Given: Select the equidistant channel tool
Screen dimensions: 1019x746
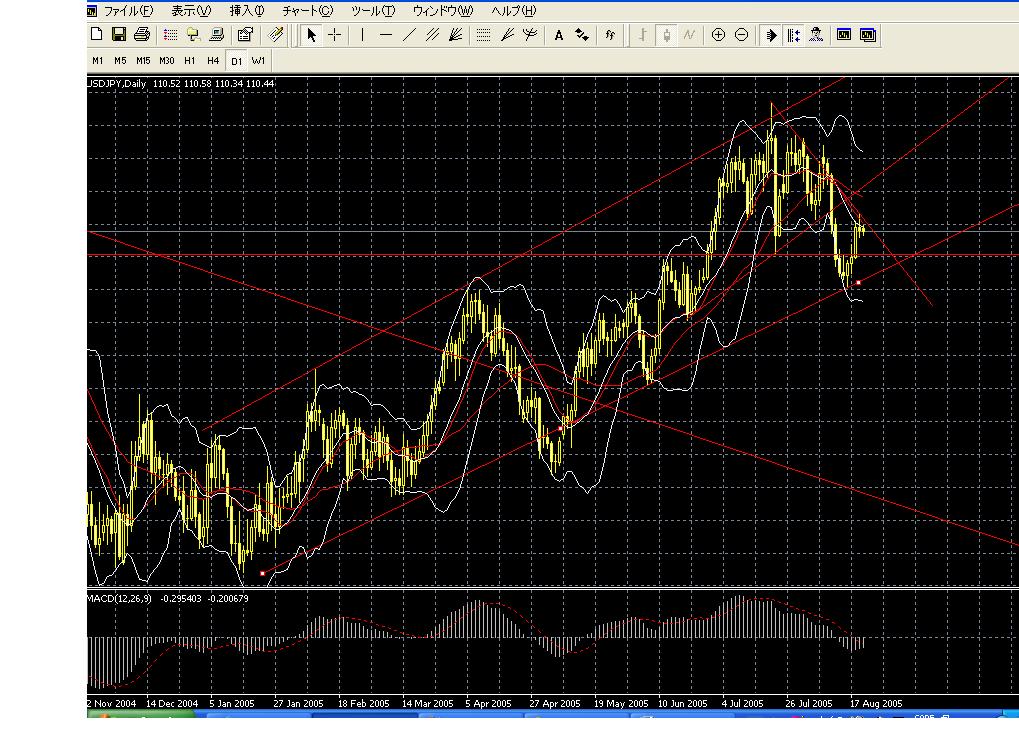Looking at the screenshot, I should [431, 35].
